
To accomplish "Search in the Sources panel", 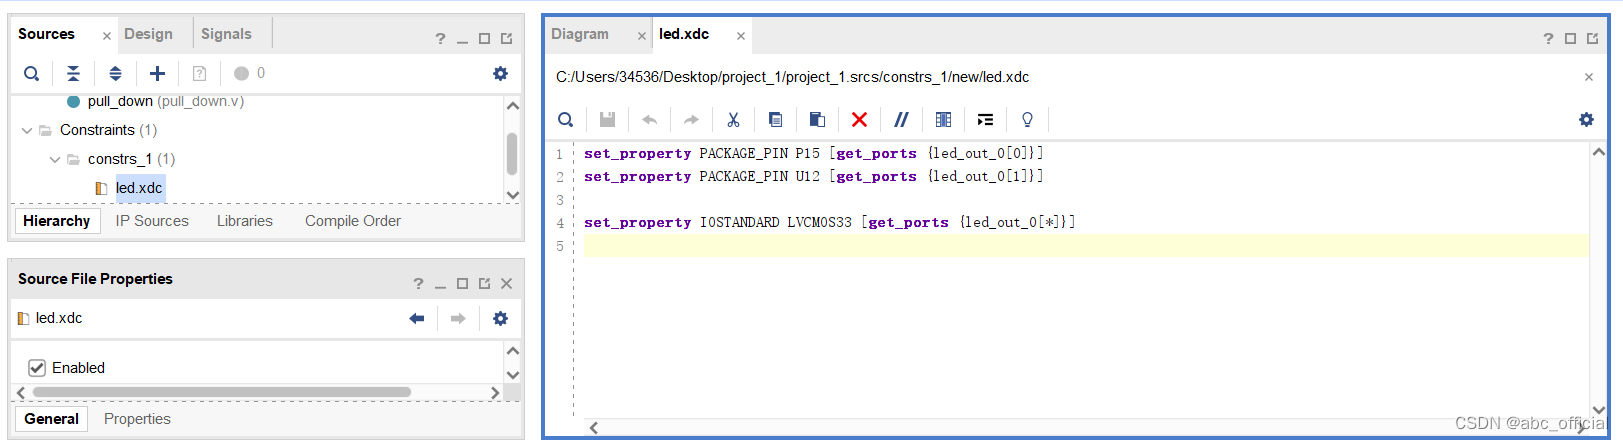I will pos(32,73).
